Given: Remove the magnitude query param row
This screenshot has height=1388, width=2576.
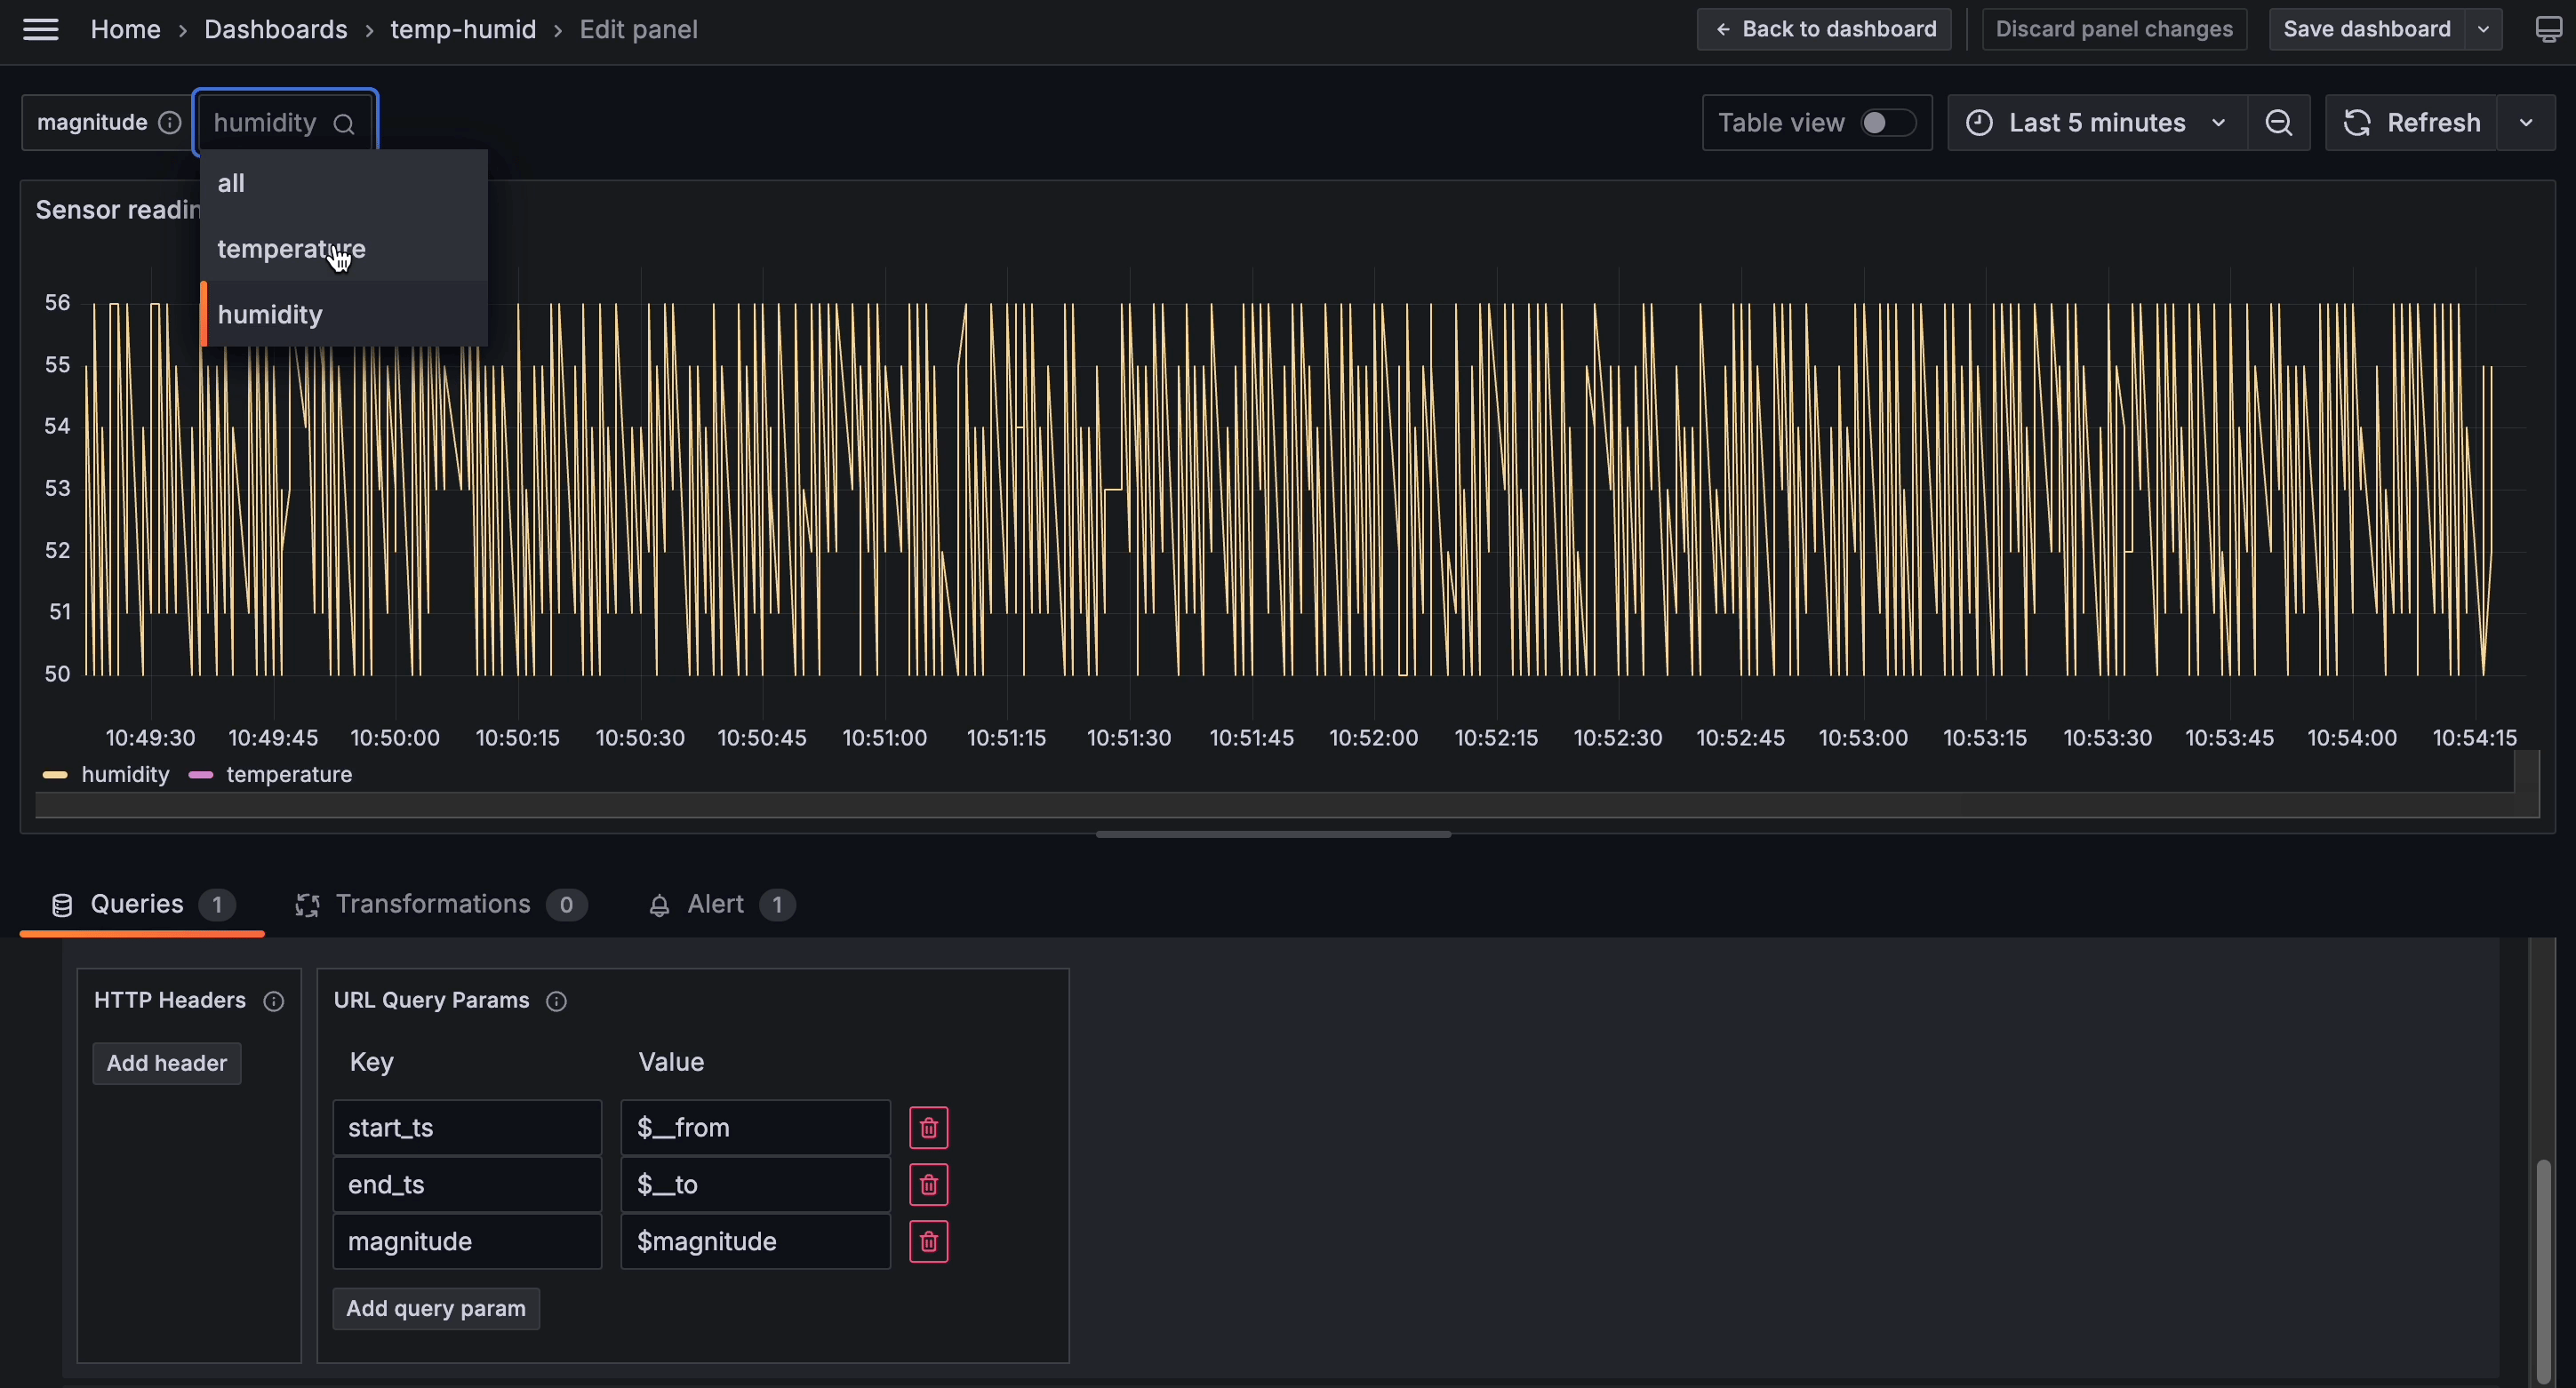Looking at the screenshot, I should click(928, 1242).
